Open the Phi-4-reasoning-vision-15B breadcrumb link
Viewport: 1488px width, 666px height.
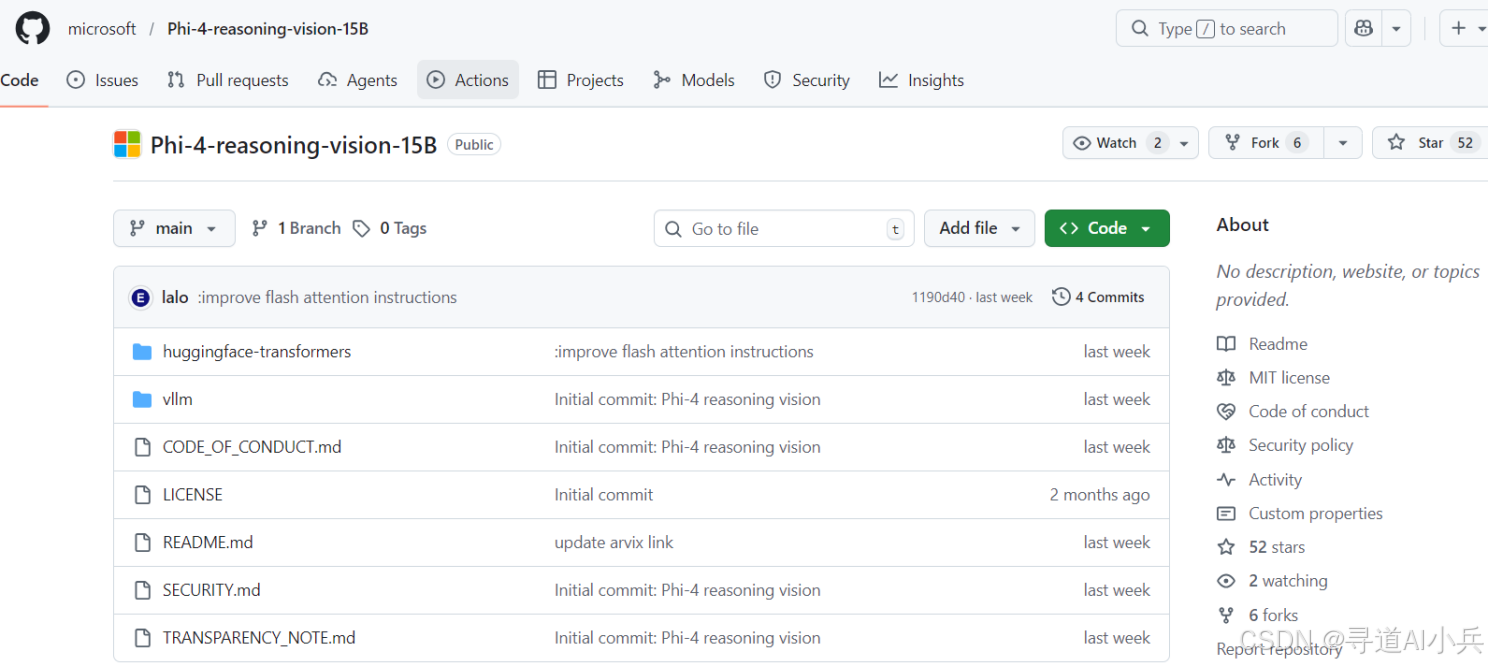(268, 29)
